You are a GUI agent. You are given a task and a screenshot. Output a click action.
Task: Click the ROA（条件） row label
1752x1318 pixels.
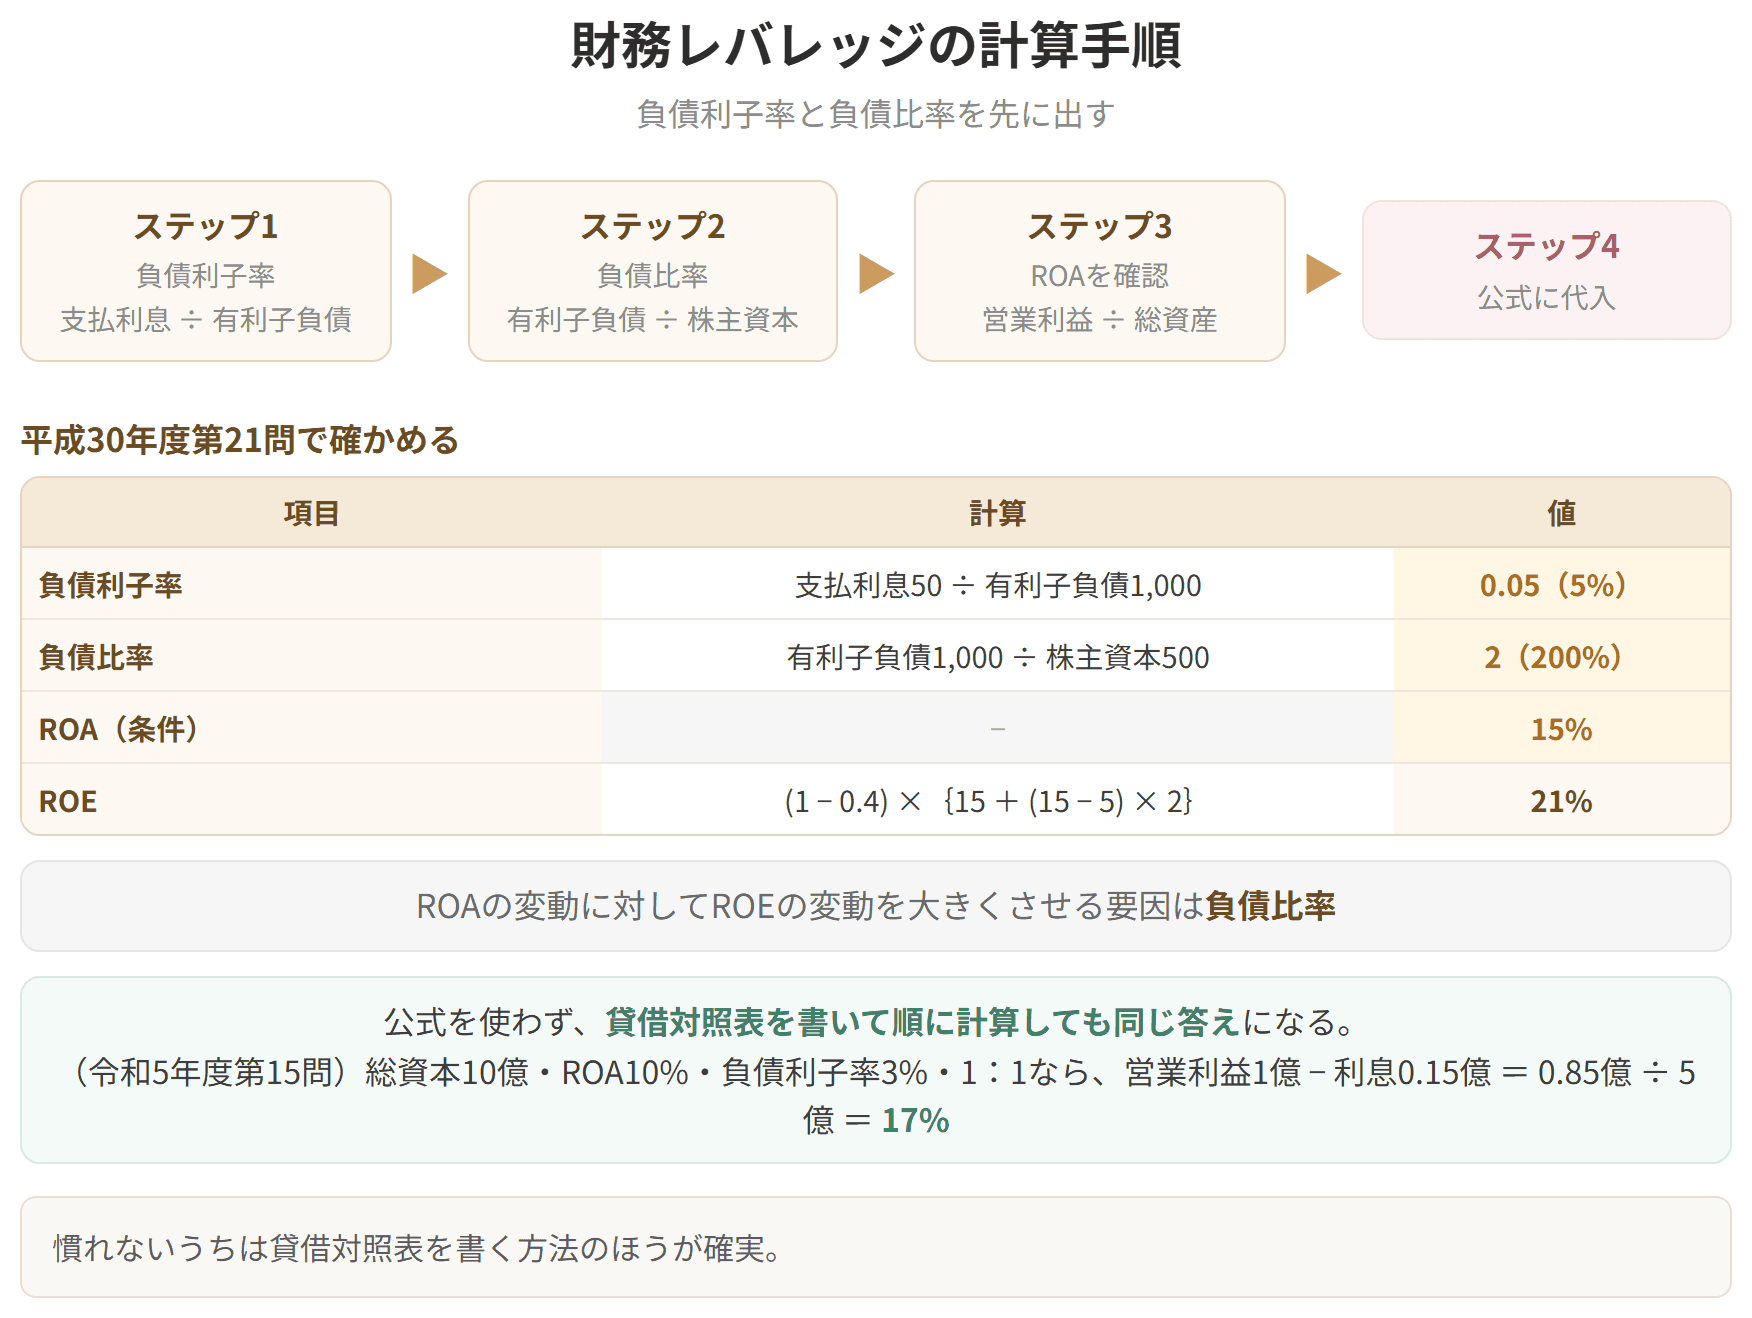(x=119, y=729)
